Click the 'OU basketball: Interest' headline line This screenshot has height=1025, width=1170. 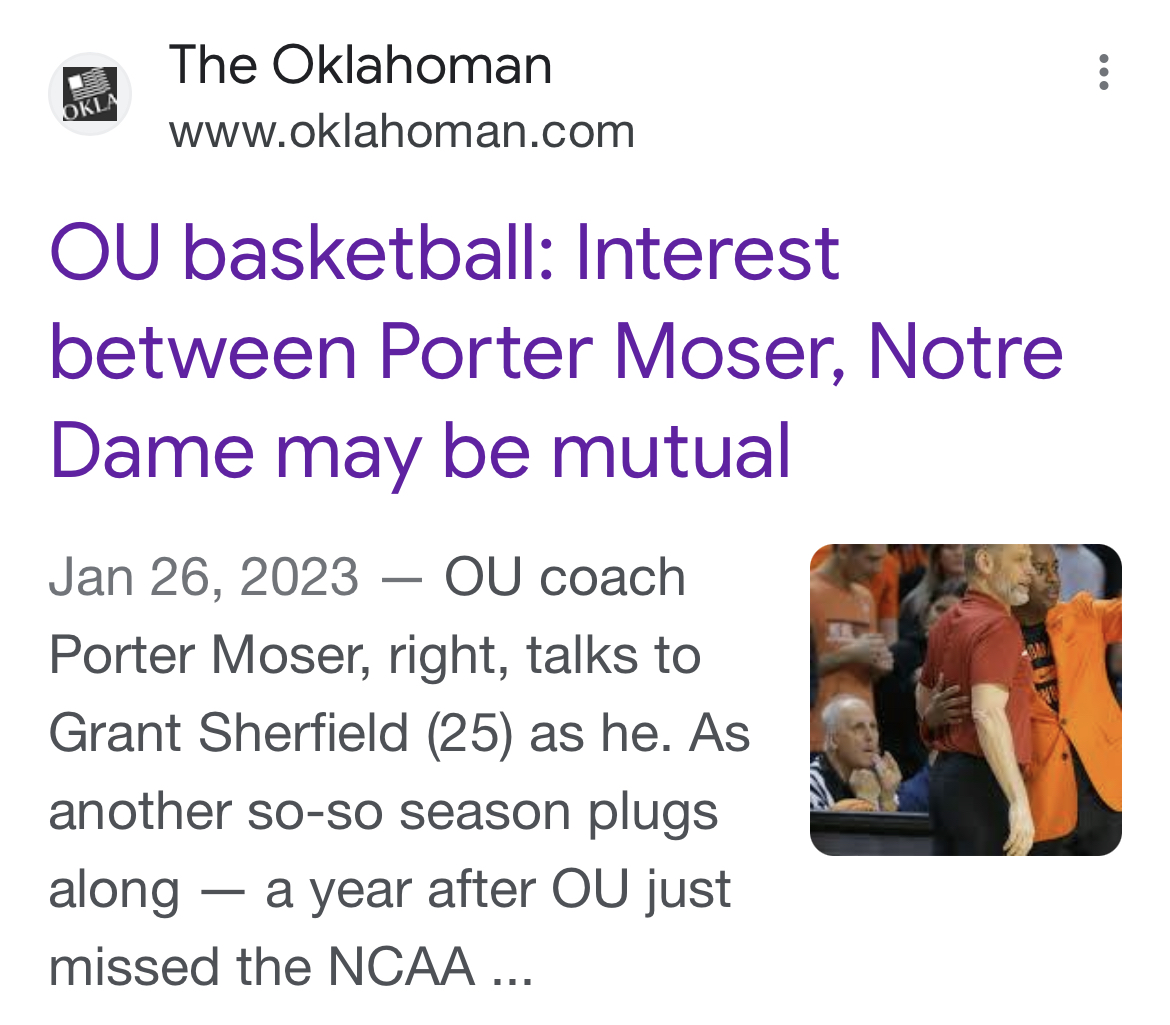click(445, 254)
